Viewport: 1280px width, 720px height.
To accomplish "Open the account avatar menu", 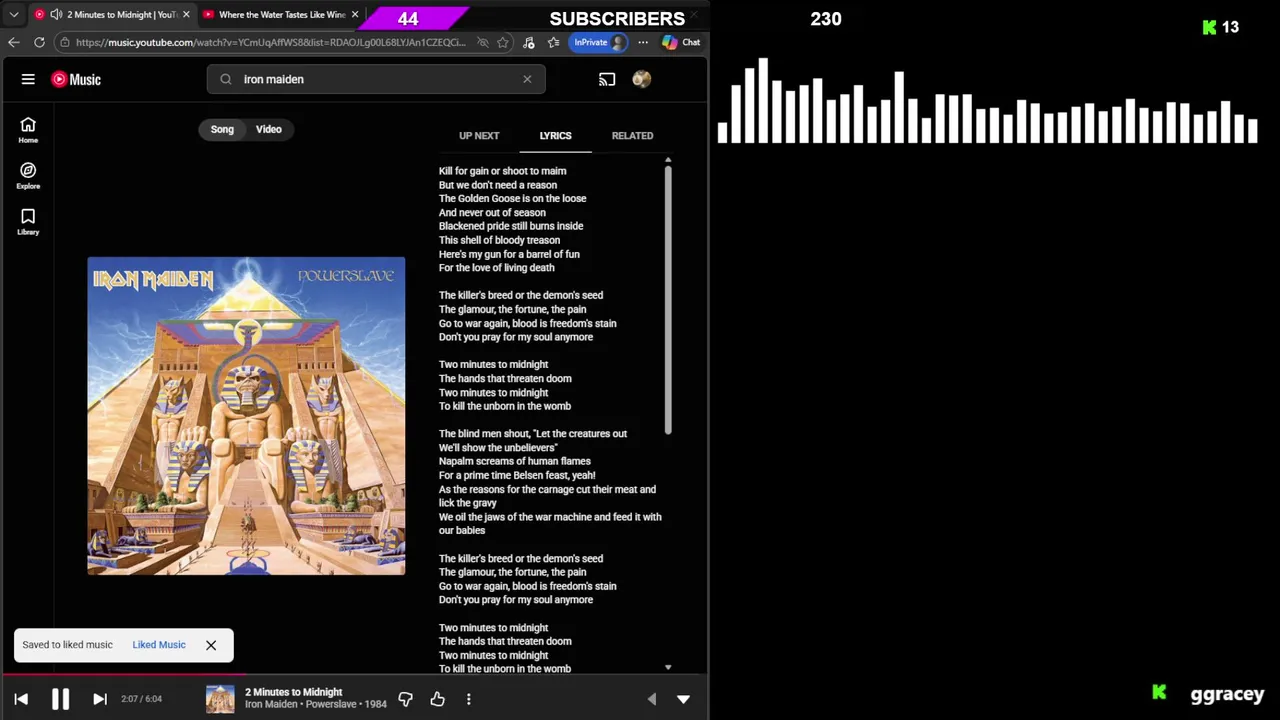I will coord(642,79).
